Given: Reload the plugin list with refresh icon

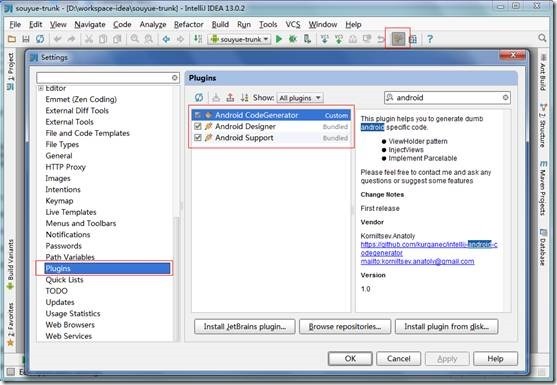Looking at the screenshot, I should pyautogui.click(x=199, y=97).
